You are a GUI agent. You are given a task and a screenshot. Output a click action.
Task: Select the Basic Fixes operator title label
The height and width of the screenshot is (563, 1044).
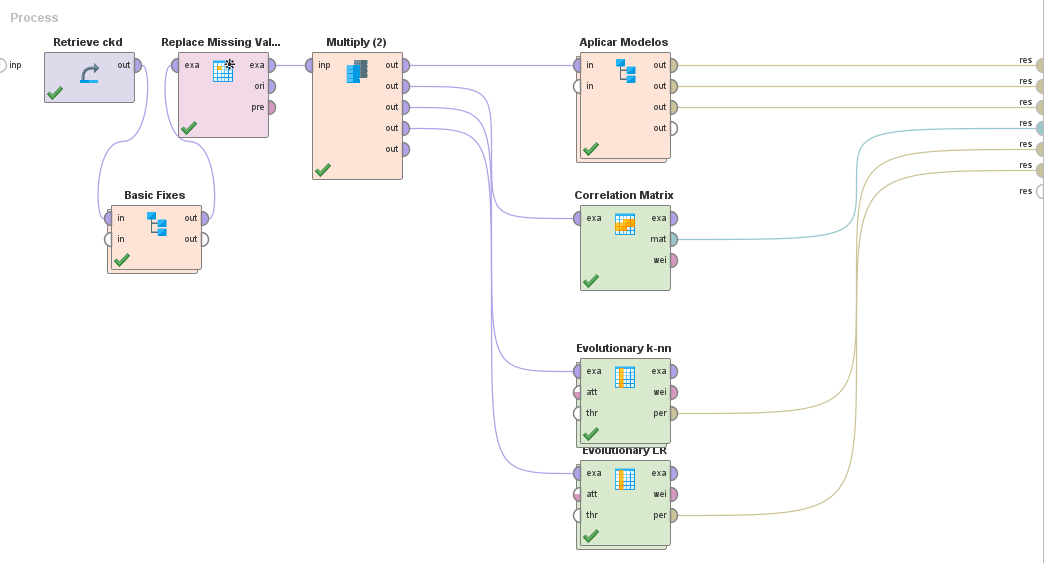coord(155,195)
